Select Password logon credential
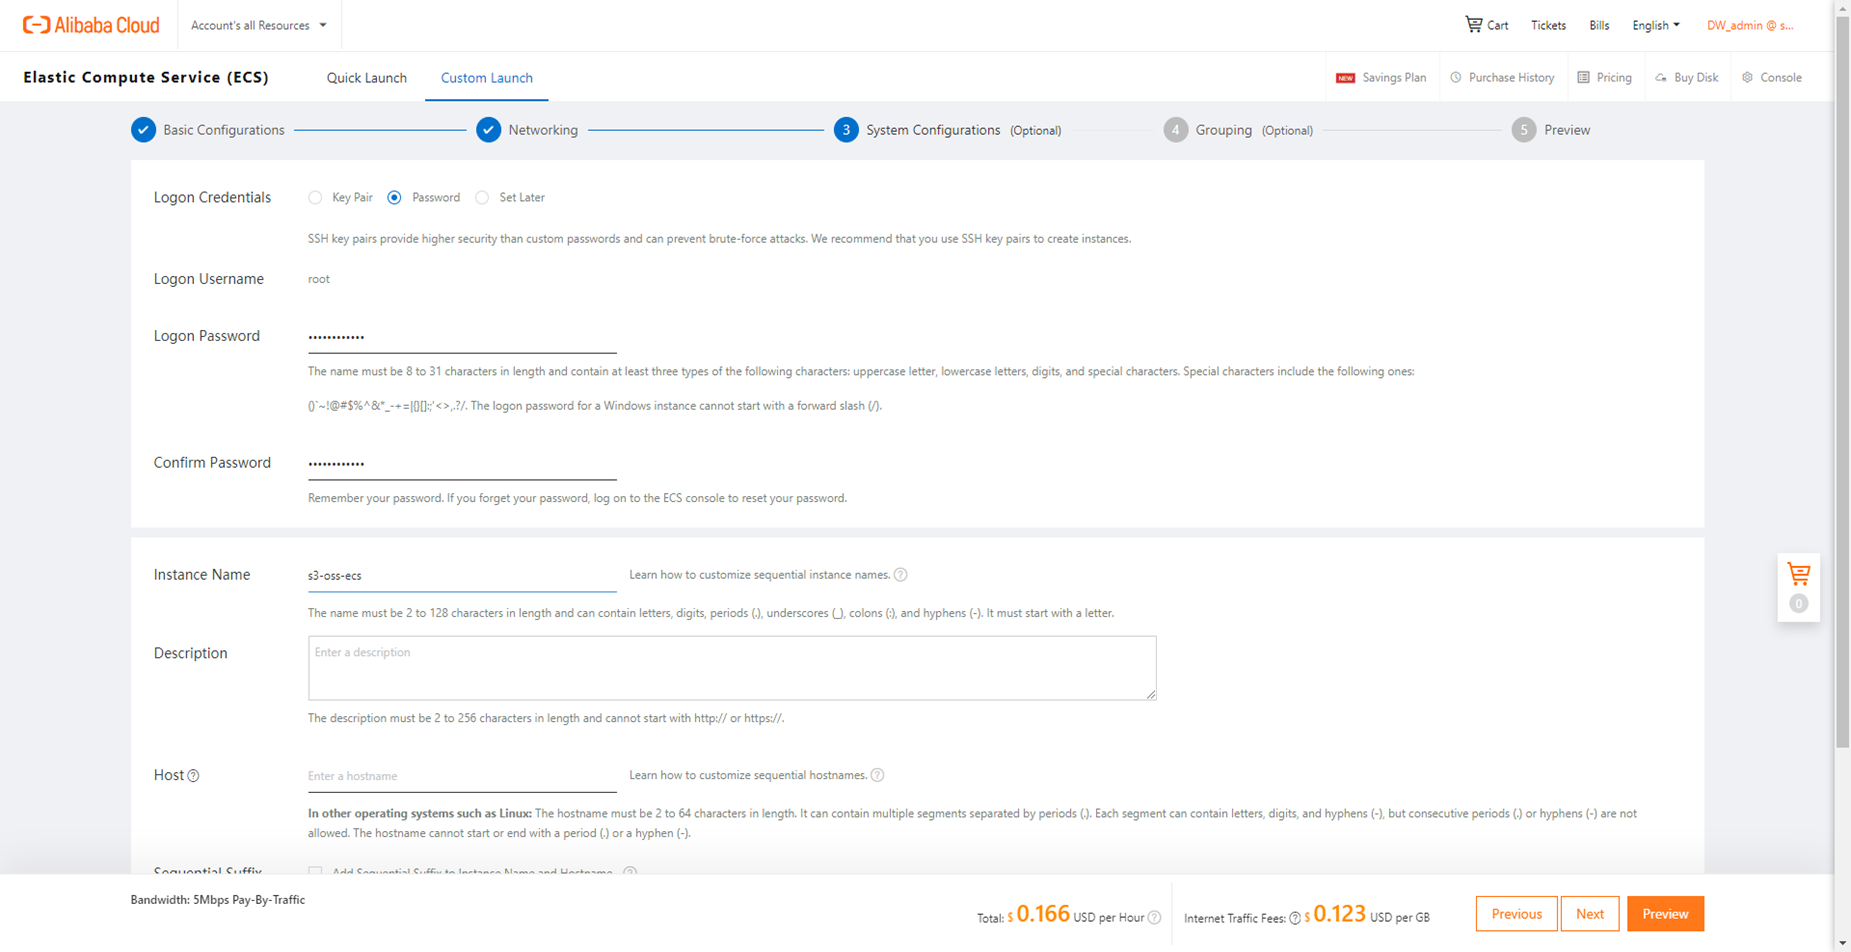Viewport: 1851px width, 952px height. pyautogui.click(x=394, y=198)
